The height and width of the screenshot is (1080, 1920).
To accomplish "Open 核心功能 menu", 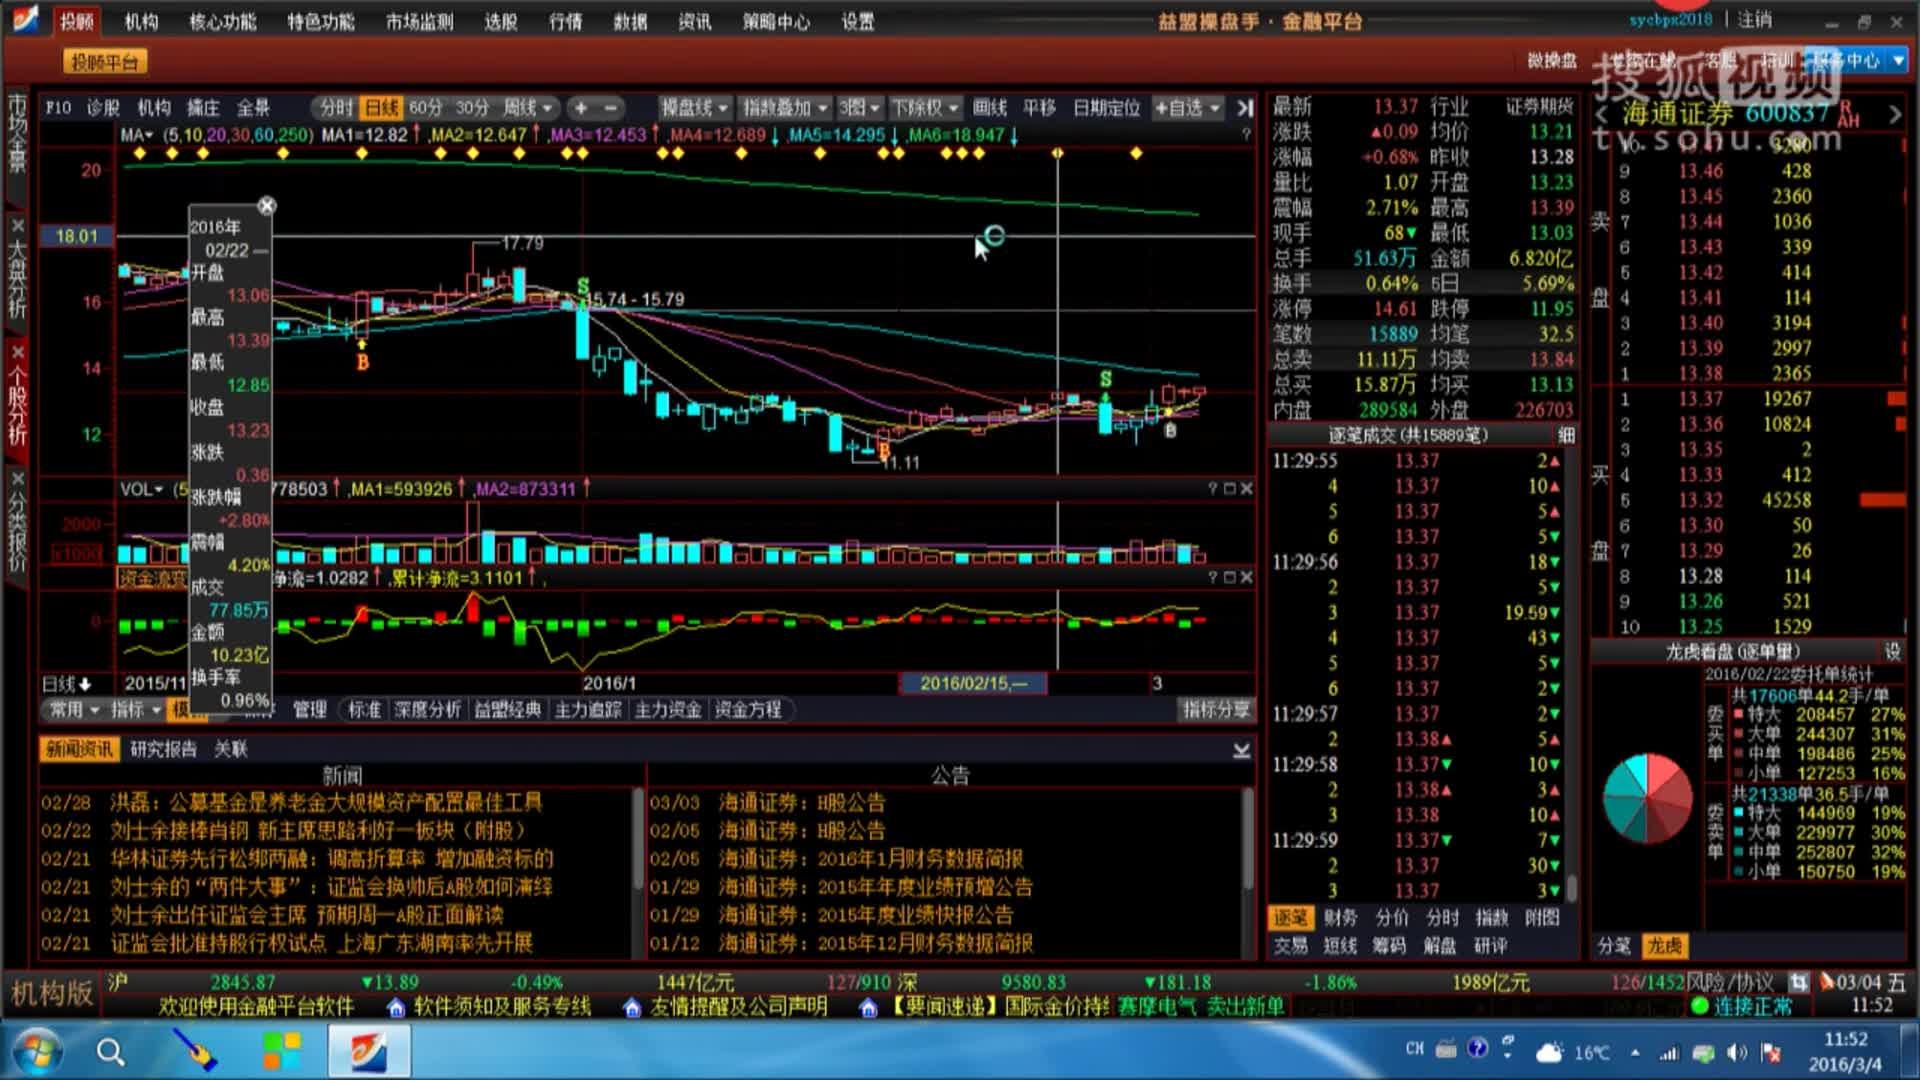I will point(222,21).
